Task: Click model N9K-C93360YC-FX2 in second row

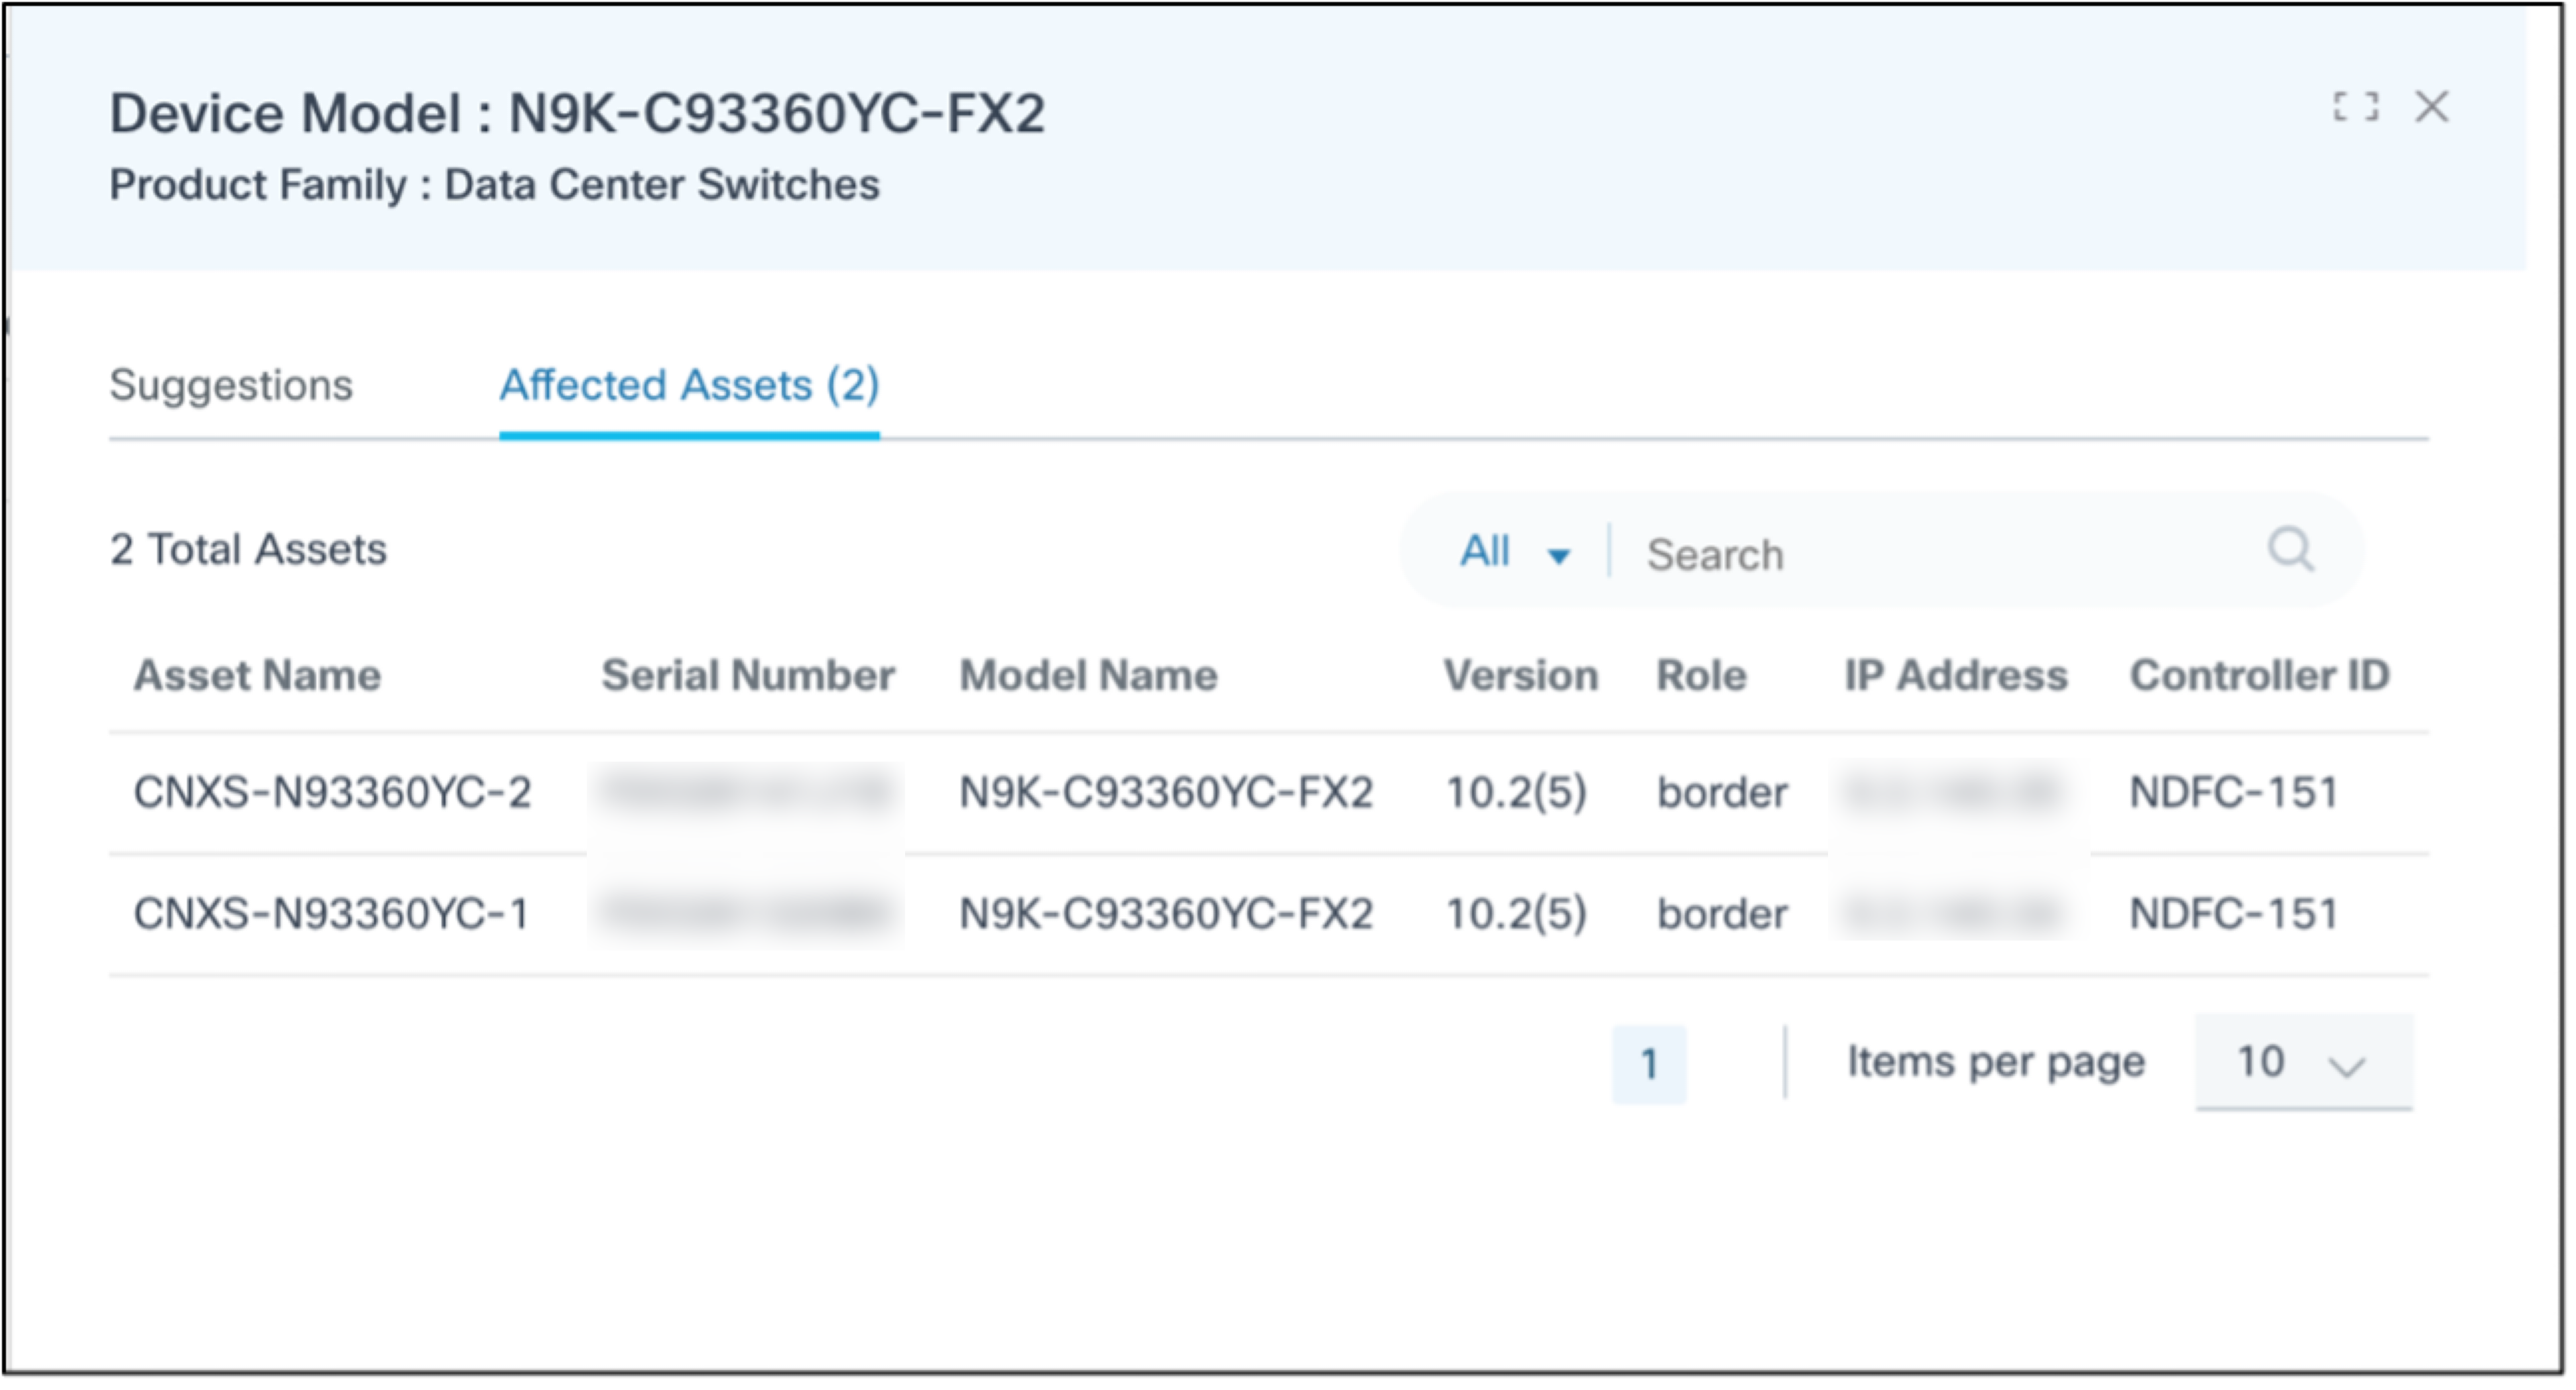Action: tap(1166, 914)
